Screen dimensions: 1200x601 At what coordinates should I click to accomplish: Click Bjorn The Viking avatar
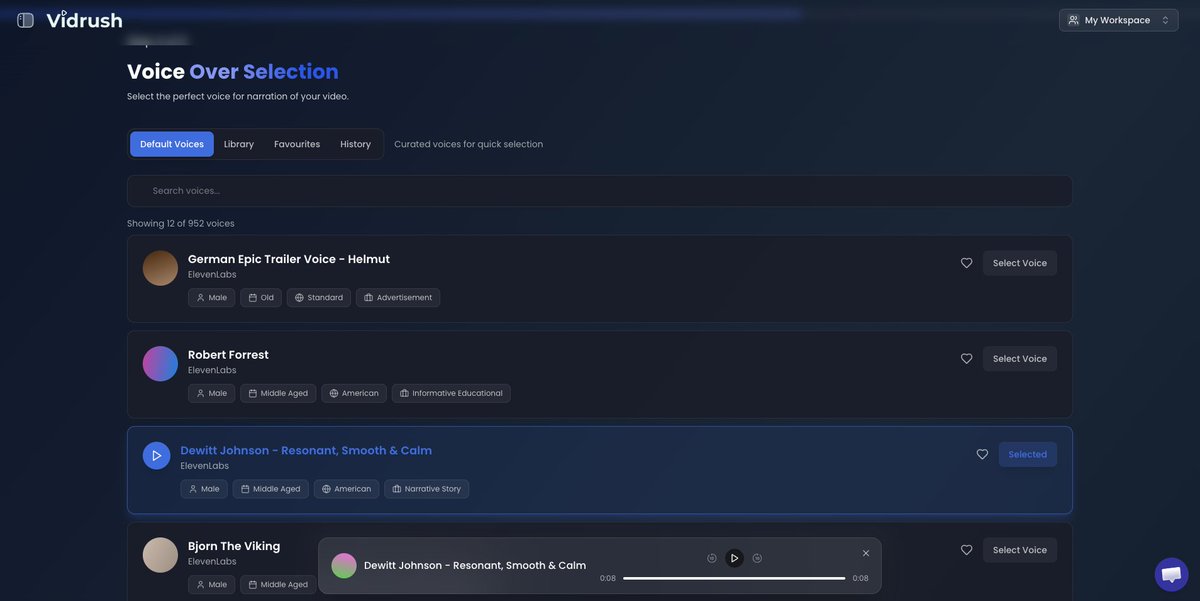(x=160, y=555)
